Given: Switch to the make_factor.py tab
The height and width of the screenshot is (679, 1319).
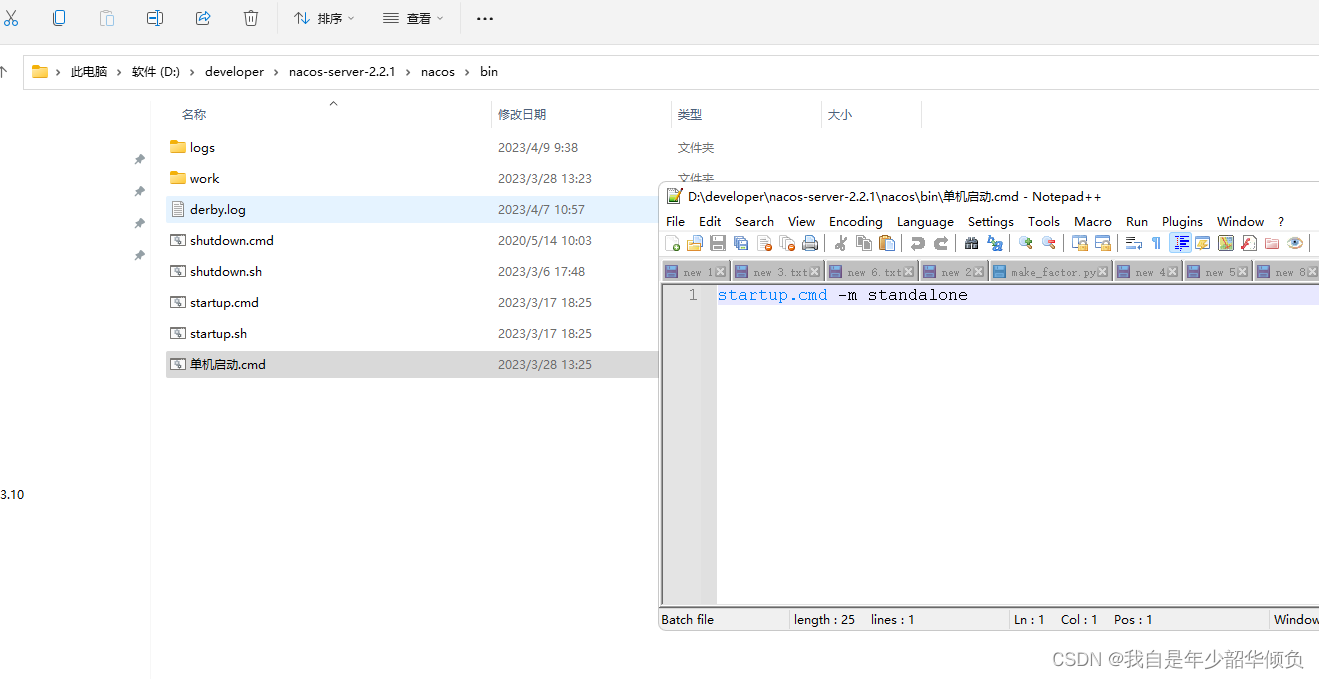Looking at the screenshot, I should (x=1051, y=272).
